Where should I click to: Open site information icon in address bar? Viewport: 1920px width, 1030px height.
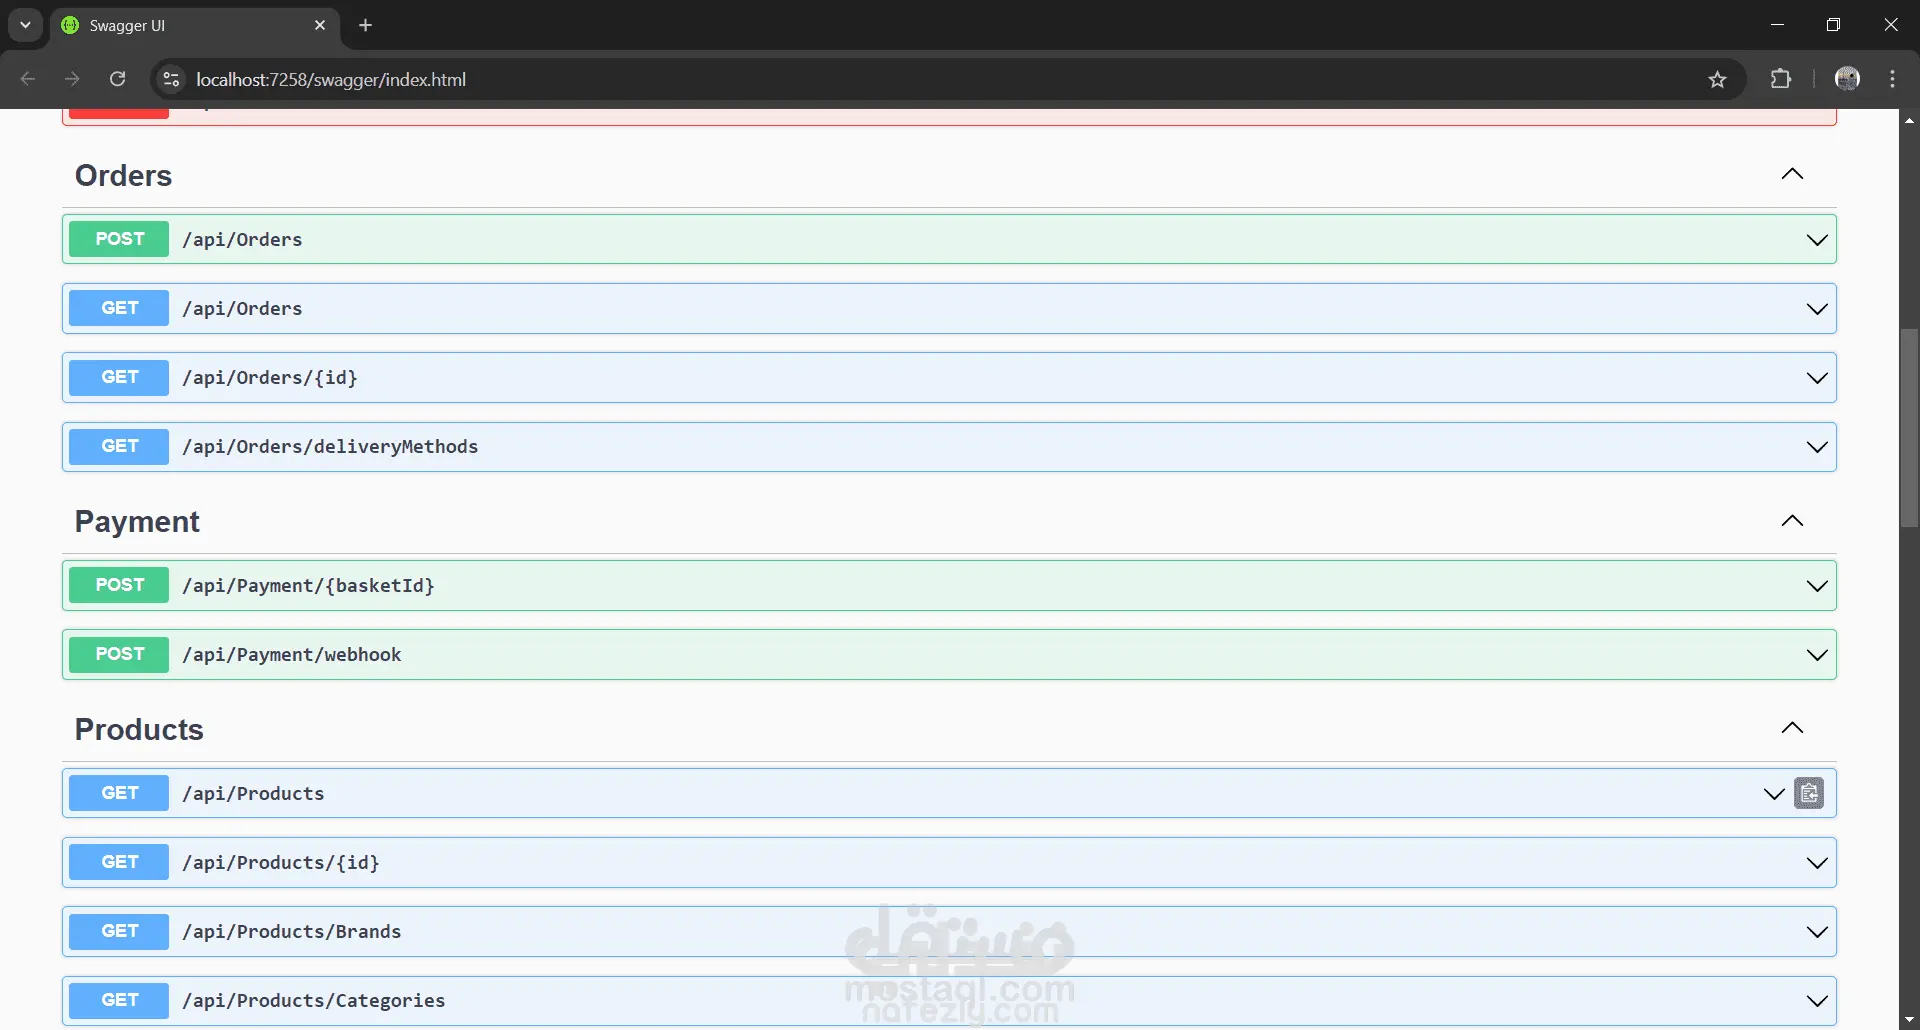(x=171, y=79)
